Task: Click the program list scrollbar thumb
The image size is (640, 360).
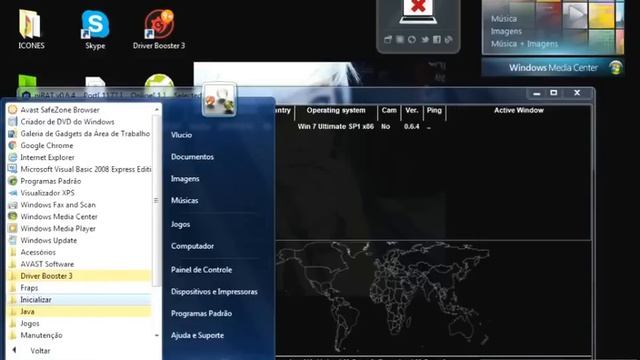Action: 156,200
